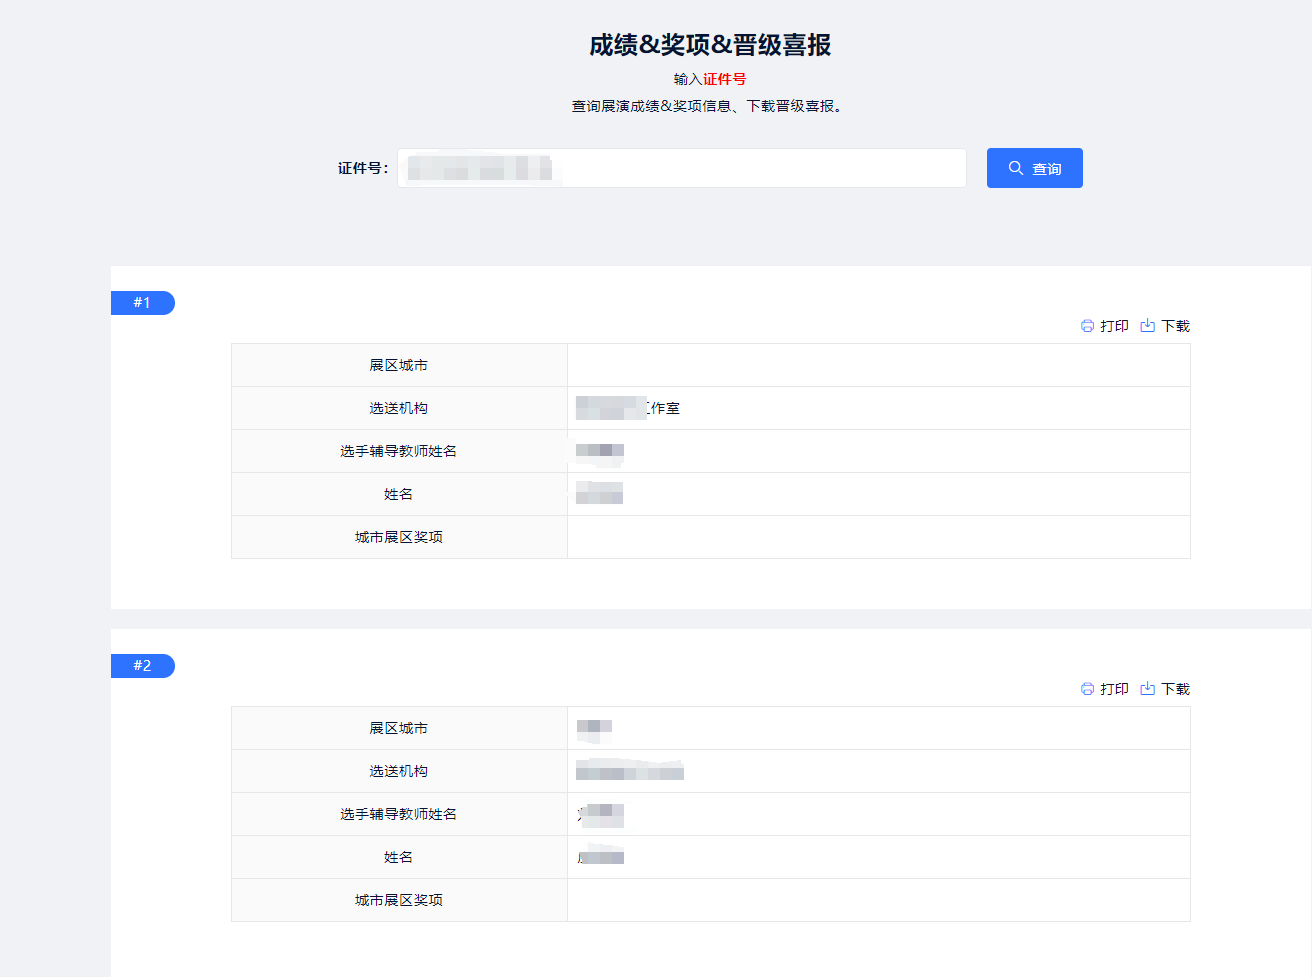Viewport: 1312px width, 977px height.
Task: Click download icon for record #2
Action: (x=1148, y=689)
